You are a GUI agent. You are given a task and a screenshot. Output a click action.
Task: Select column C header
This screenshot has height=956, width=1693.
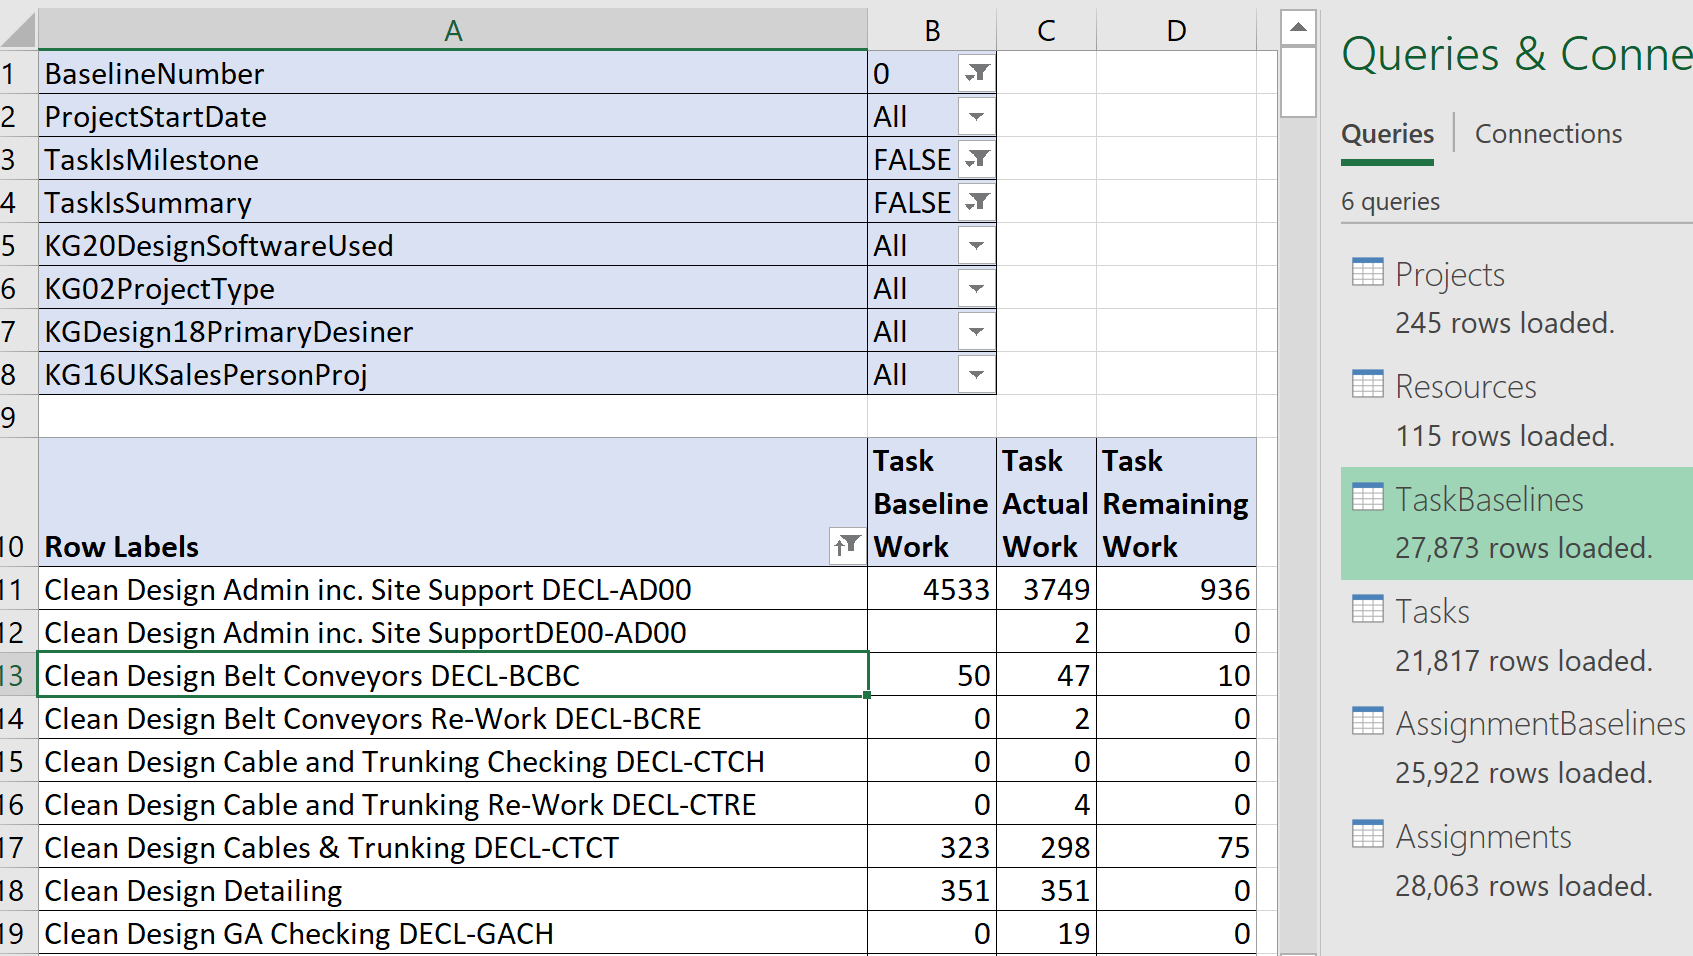1046,30
